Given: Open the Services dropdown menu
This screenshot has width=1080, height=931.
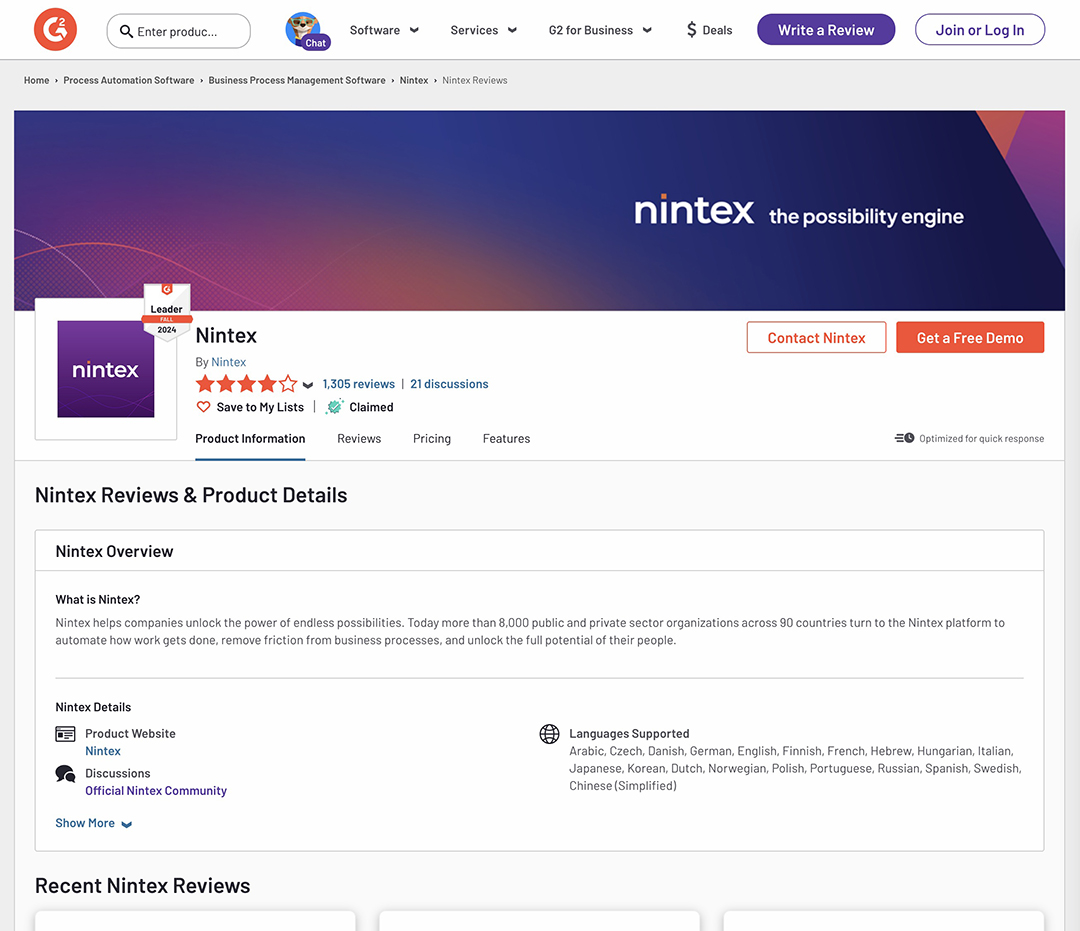Looking at the screenshot, I should click(x=483, y=30).
